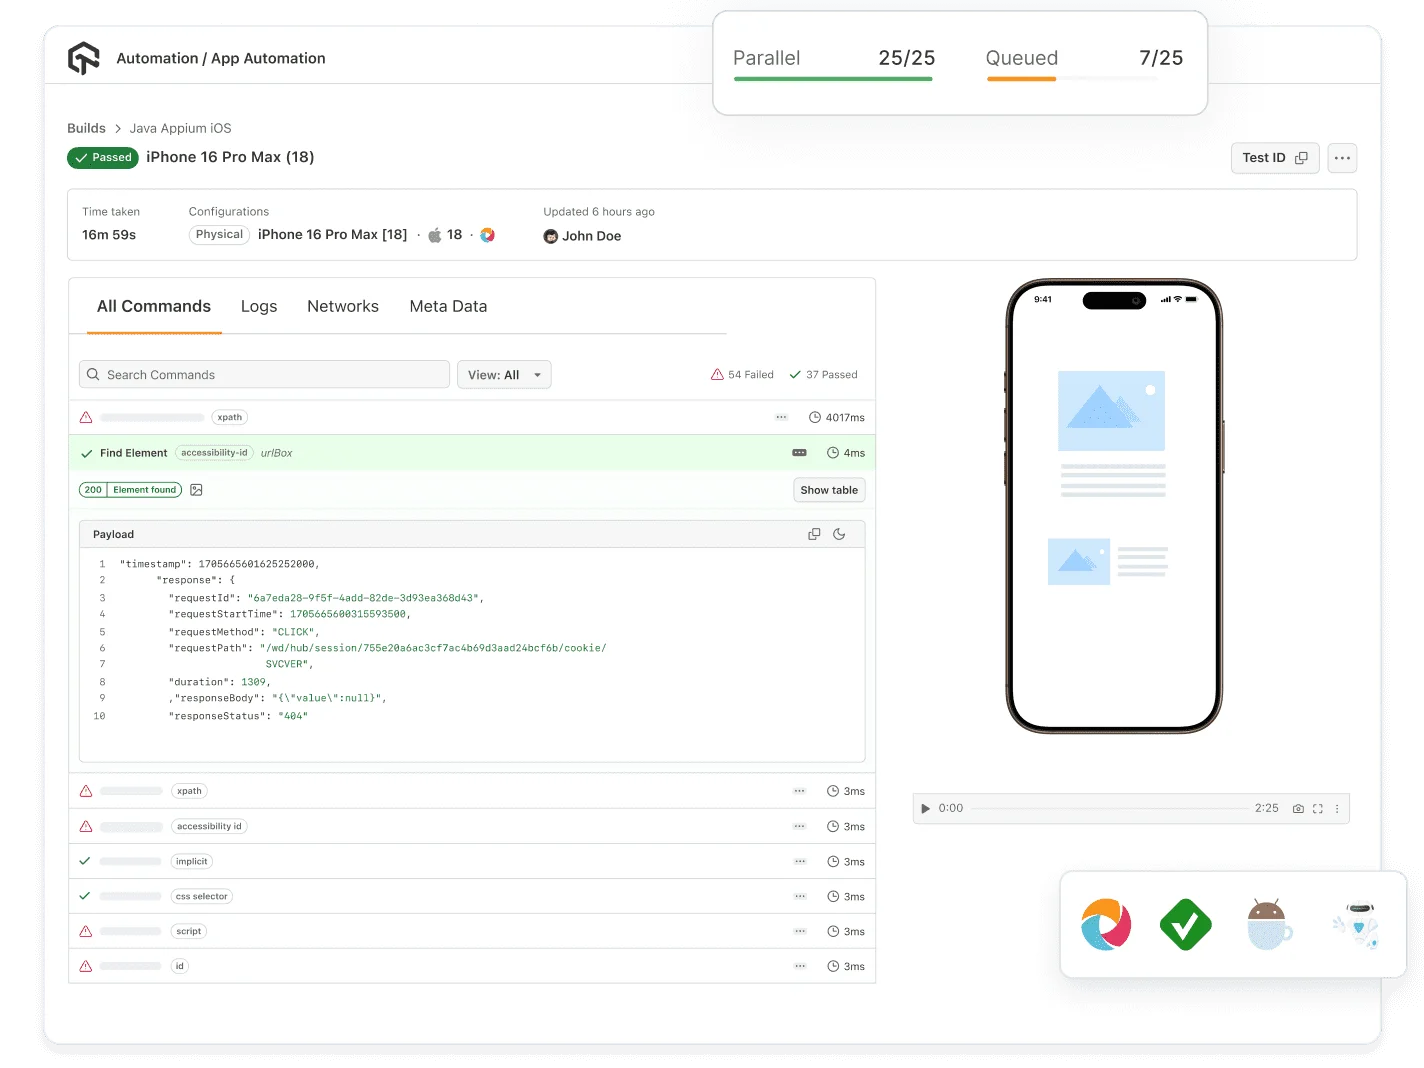
Task: Capture a screenshot with the camera icon below the phone
Action: 1298,808
